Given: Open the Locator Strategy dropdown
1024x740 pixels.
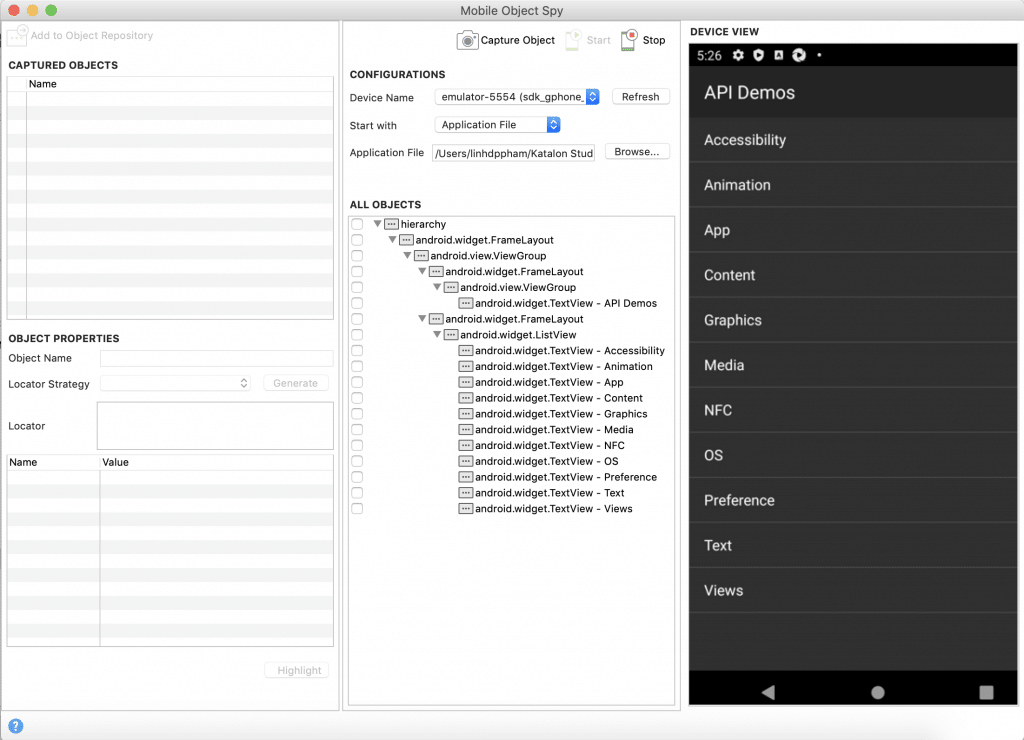Looking at the screenshot, I should click(x=175, y=383).
